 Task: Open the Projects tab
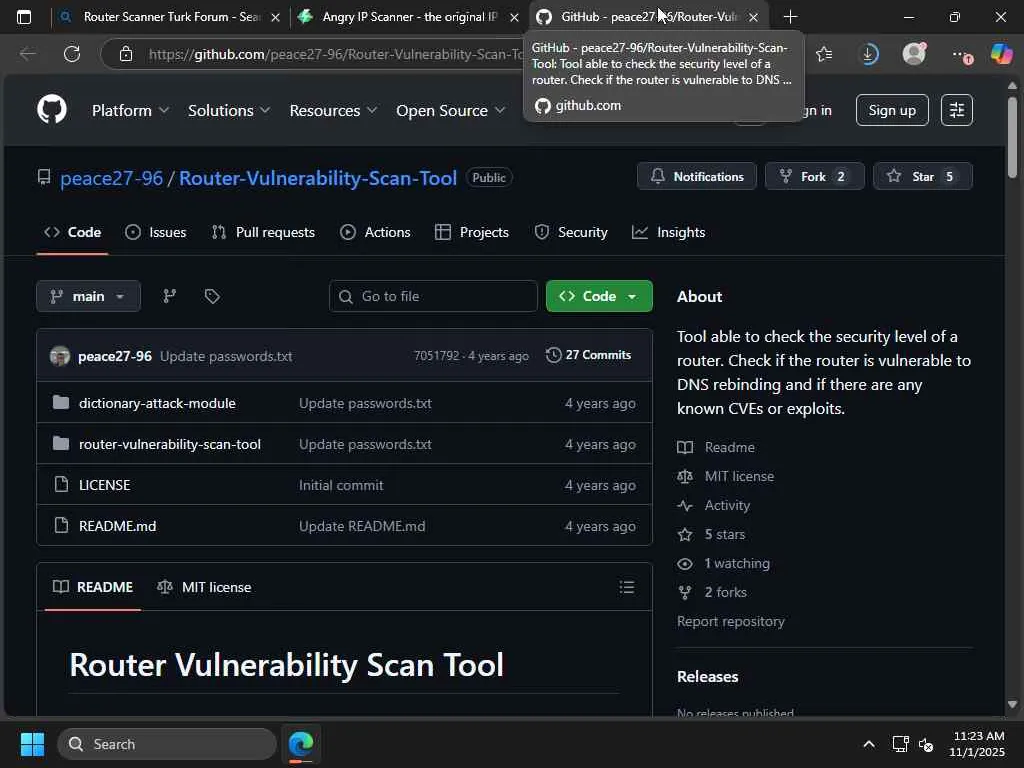pyautogui.click(x=472, y=232)
